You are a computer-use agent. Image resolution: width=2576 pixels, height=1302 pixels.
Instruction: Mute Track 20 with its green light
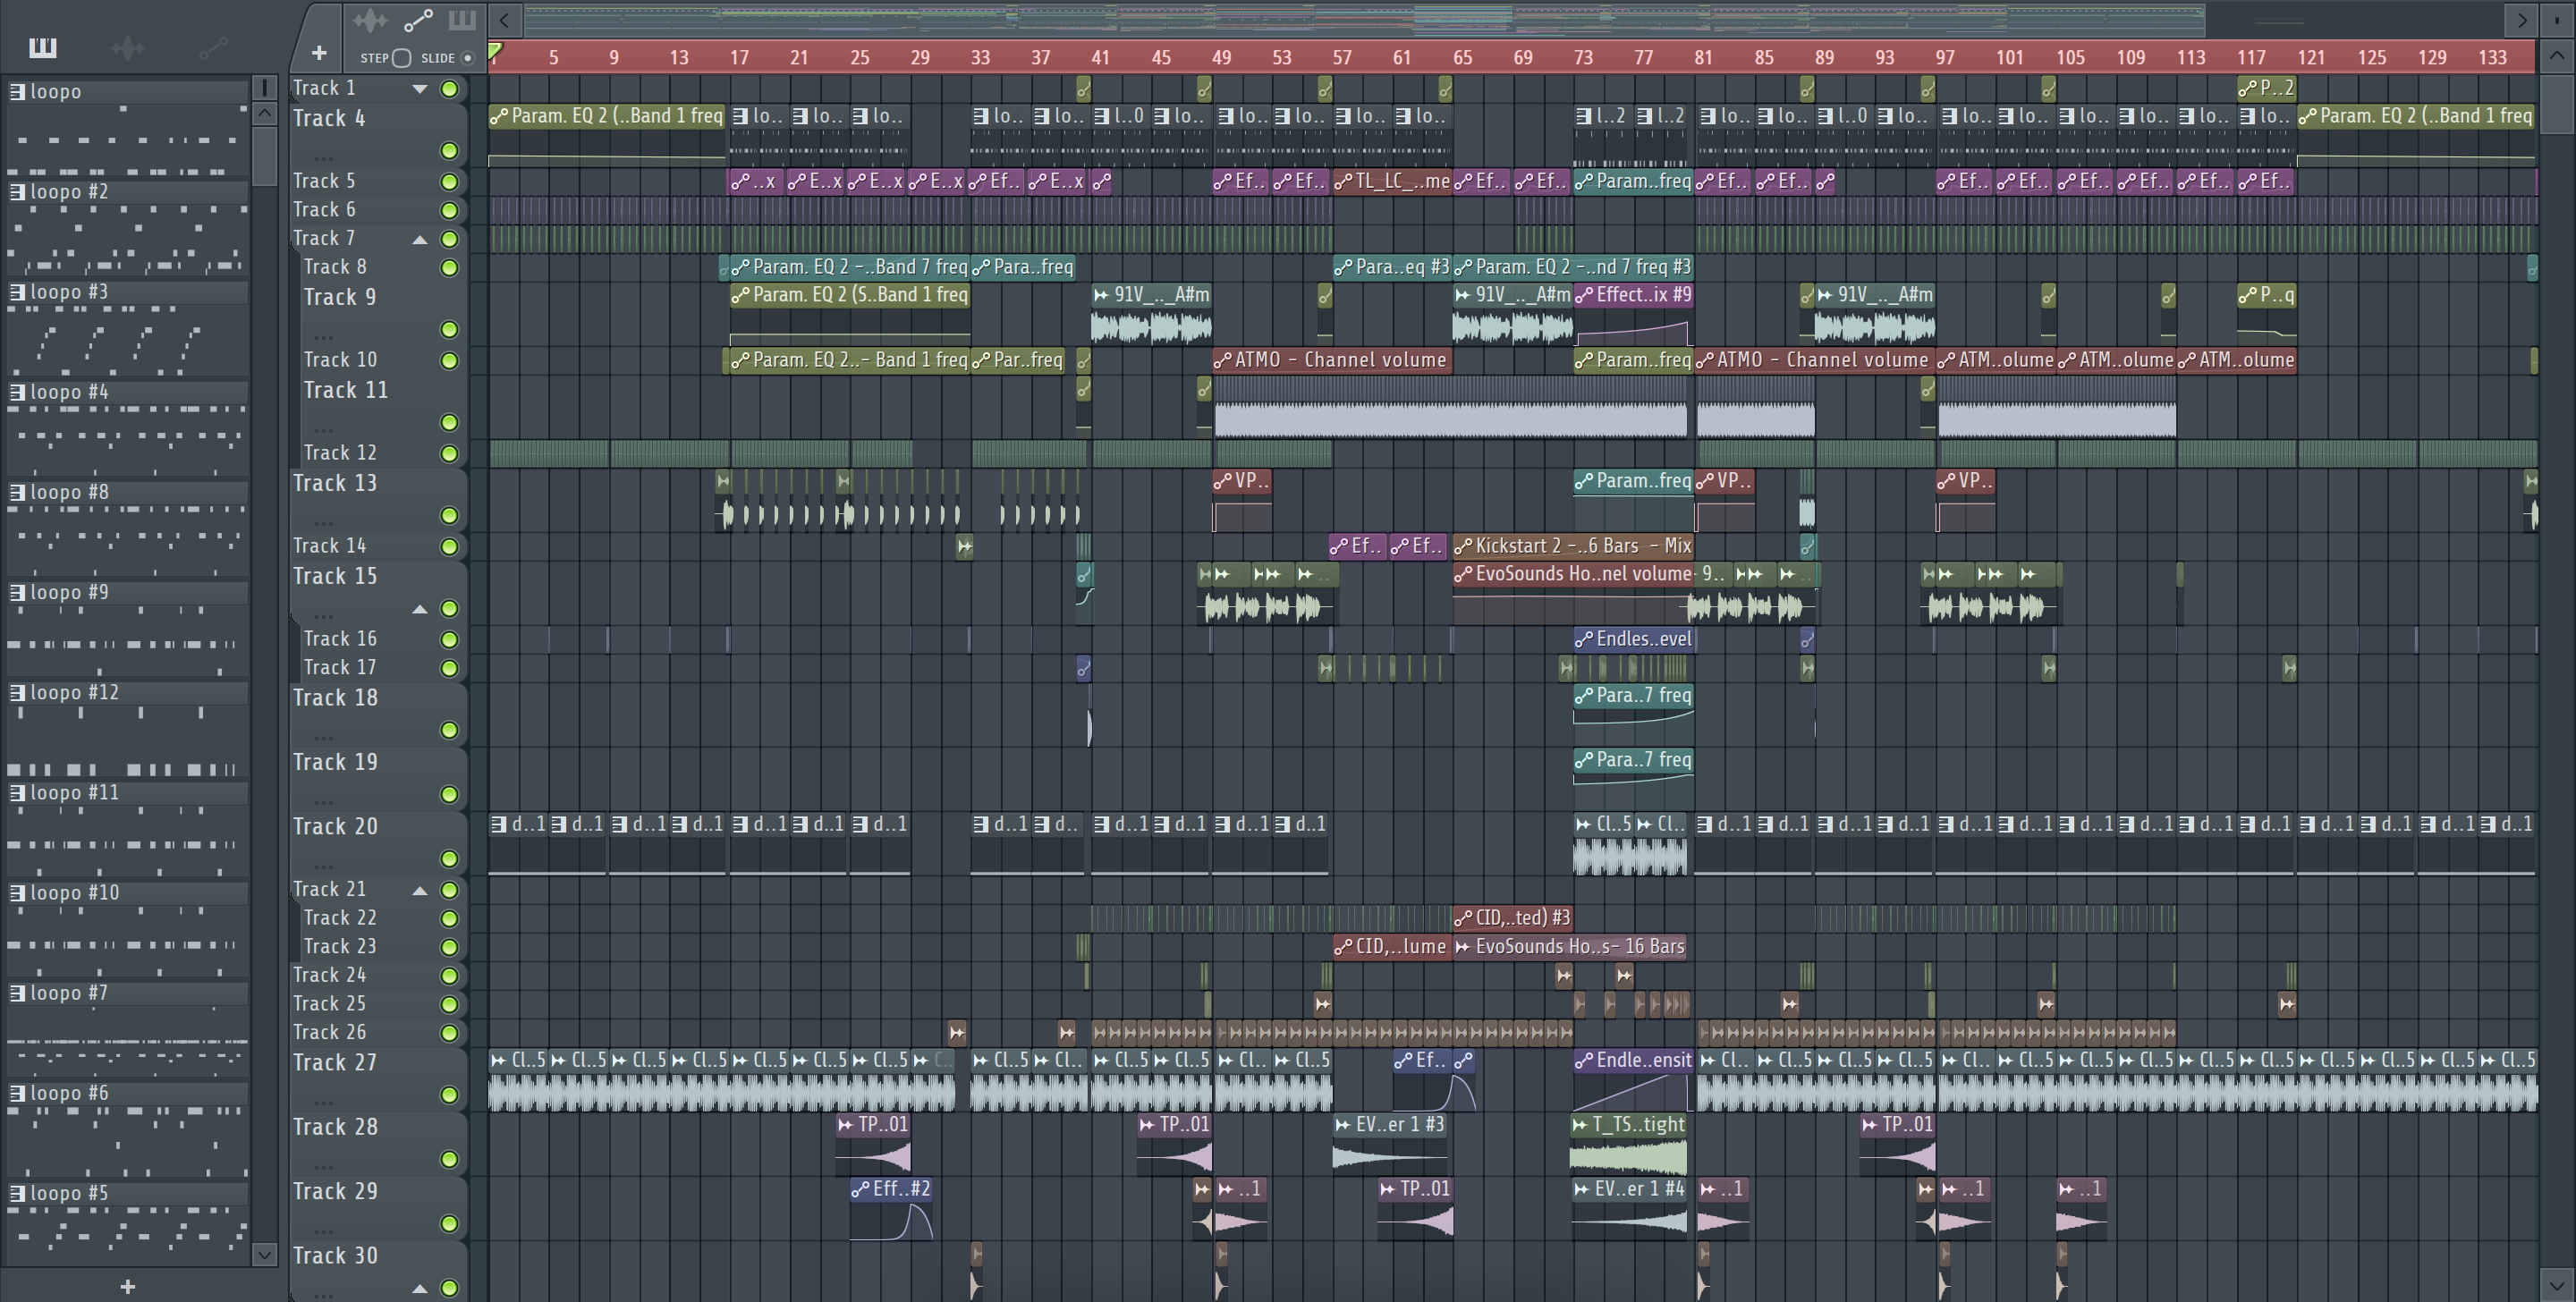click(x=450, y=859)
